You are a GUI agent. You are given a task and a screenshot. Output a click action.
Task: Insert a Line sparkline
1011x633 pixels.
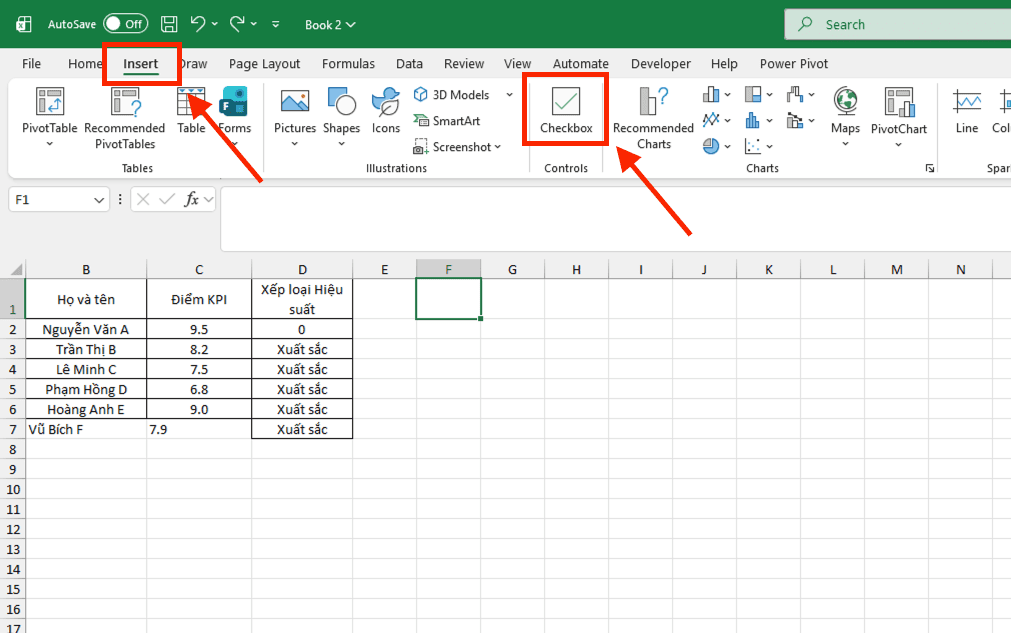pyautogui.click(x=967, y=111)
